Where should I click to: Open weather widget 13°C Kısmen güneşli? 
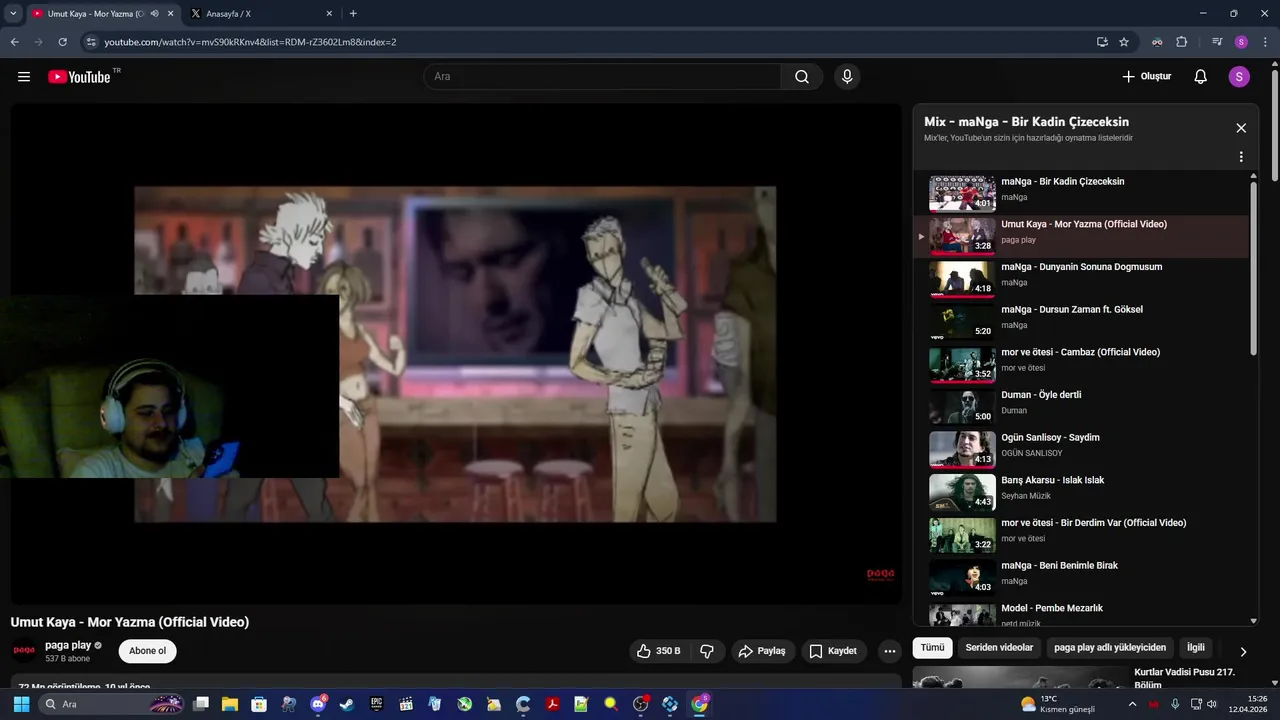point(1058,704)
